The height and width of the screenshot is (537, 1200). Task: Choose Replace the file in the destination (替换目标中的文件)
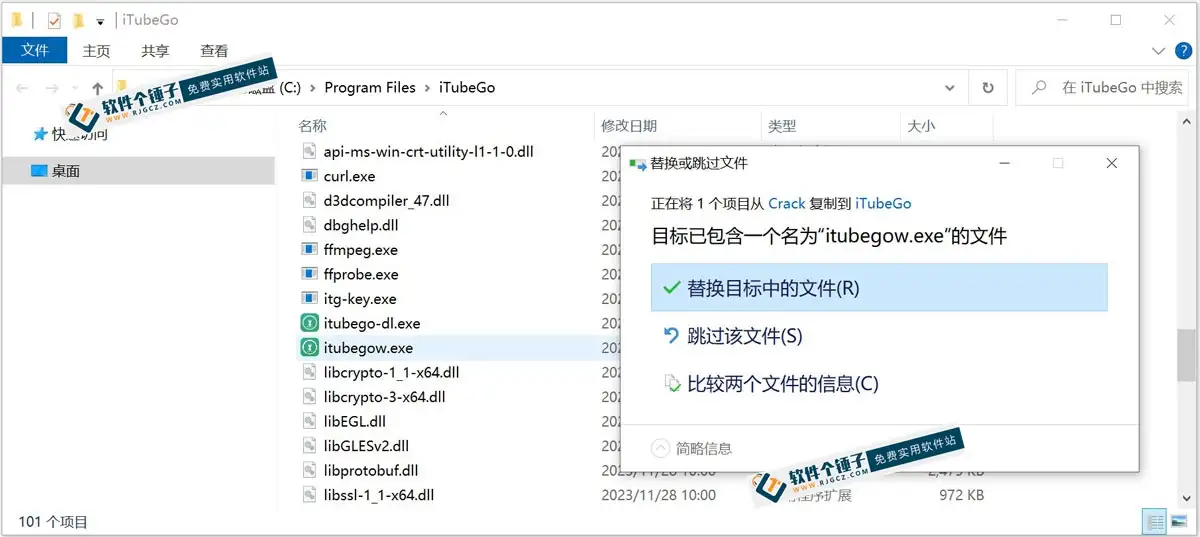coord(879,288)
